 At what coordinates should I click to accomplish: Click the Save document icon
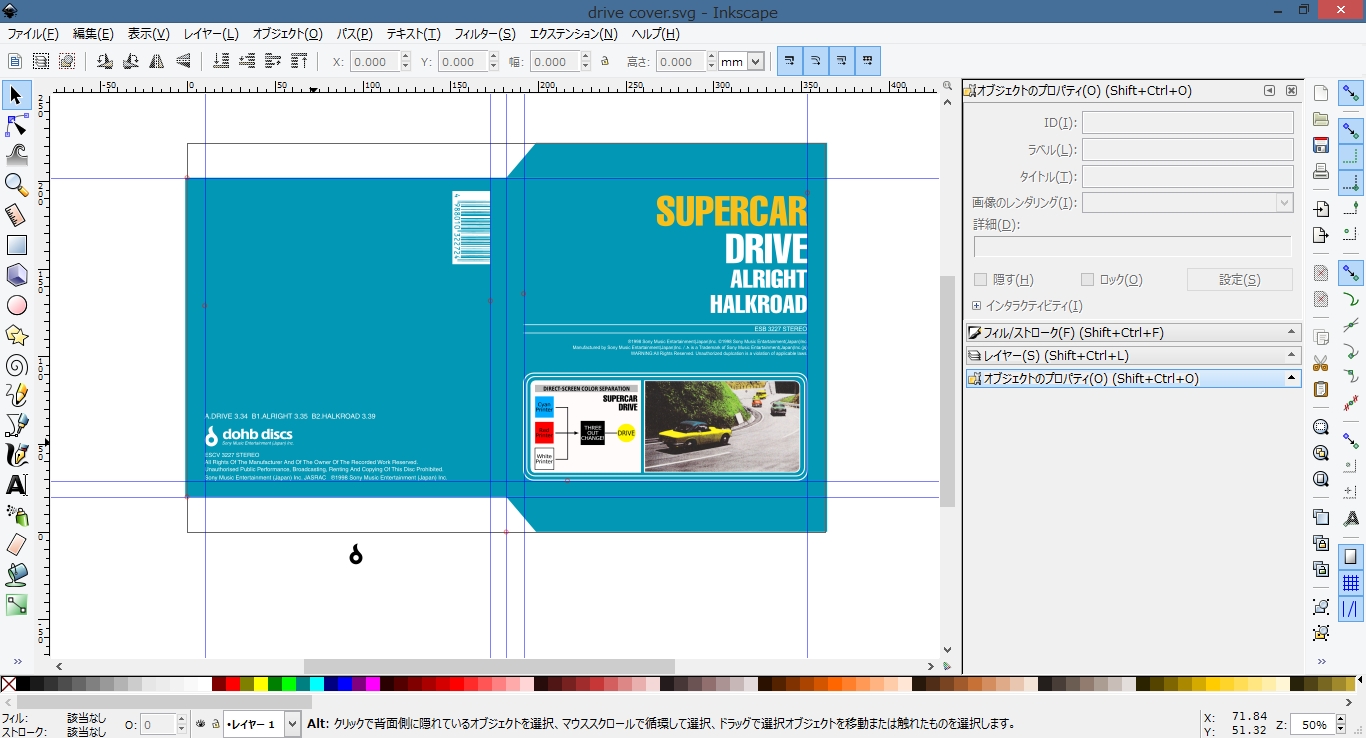point(1321,145)
